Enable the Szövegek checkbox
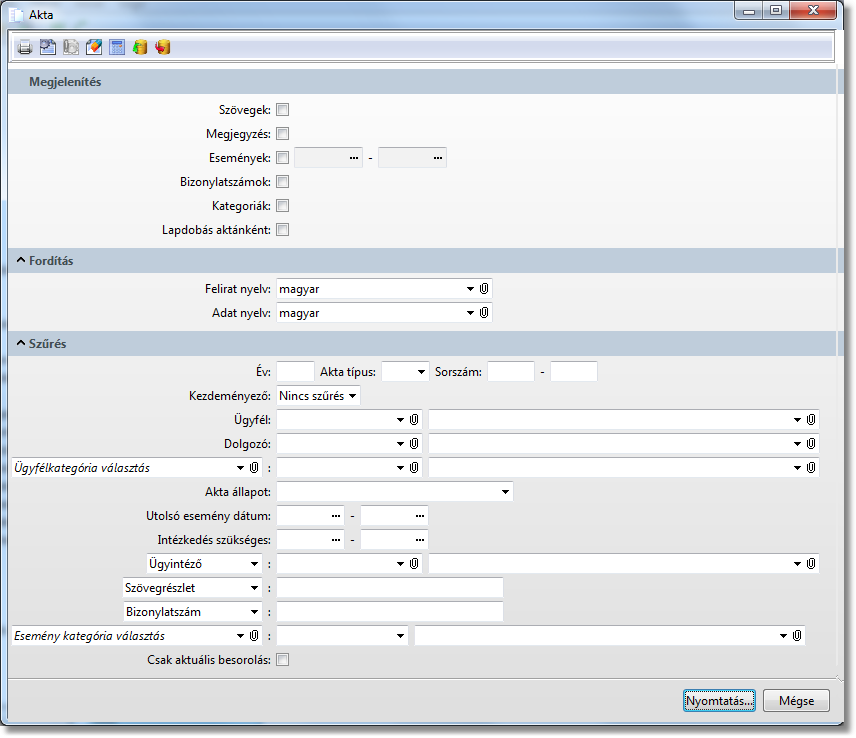This screenshot has width=856, height=738. (x=283, y=110)
